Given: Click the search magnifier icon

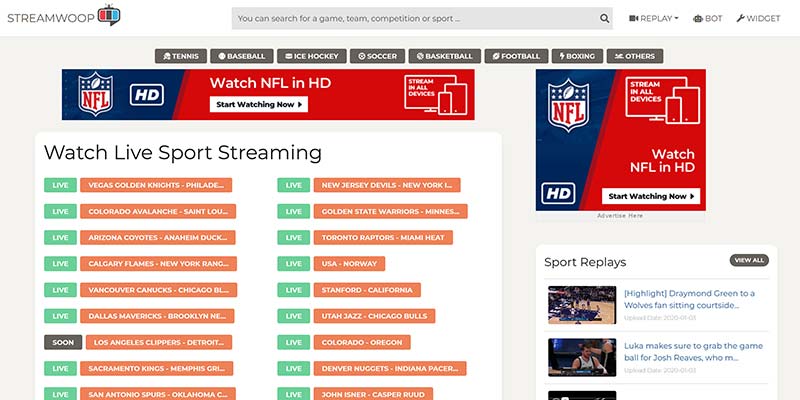Looking at the screenshot, I should point(604,18).
